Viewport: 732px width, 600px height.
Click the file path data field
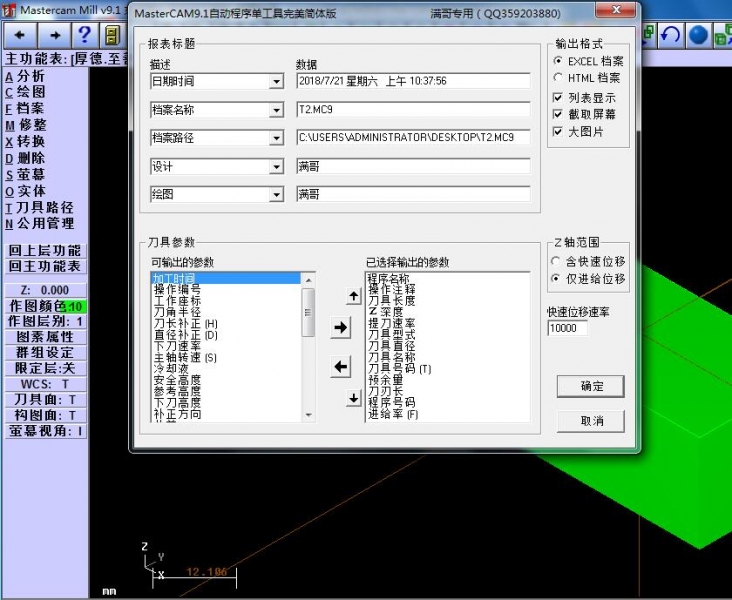coord(413,138)
